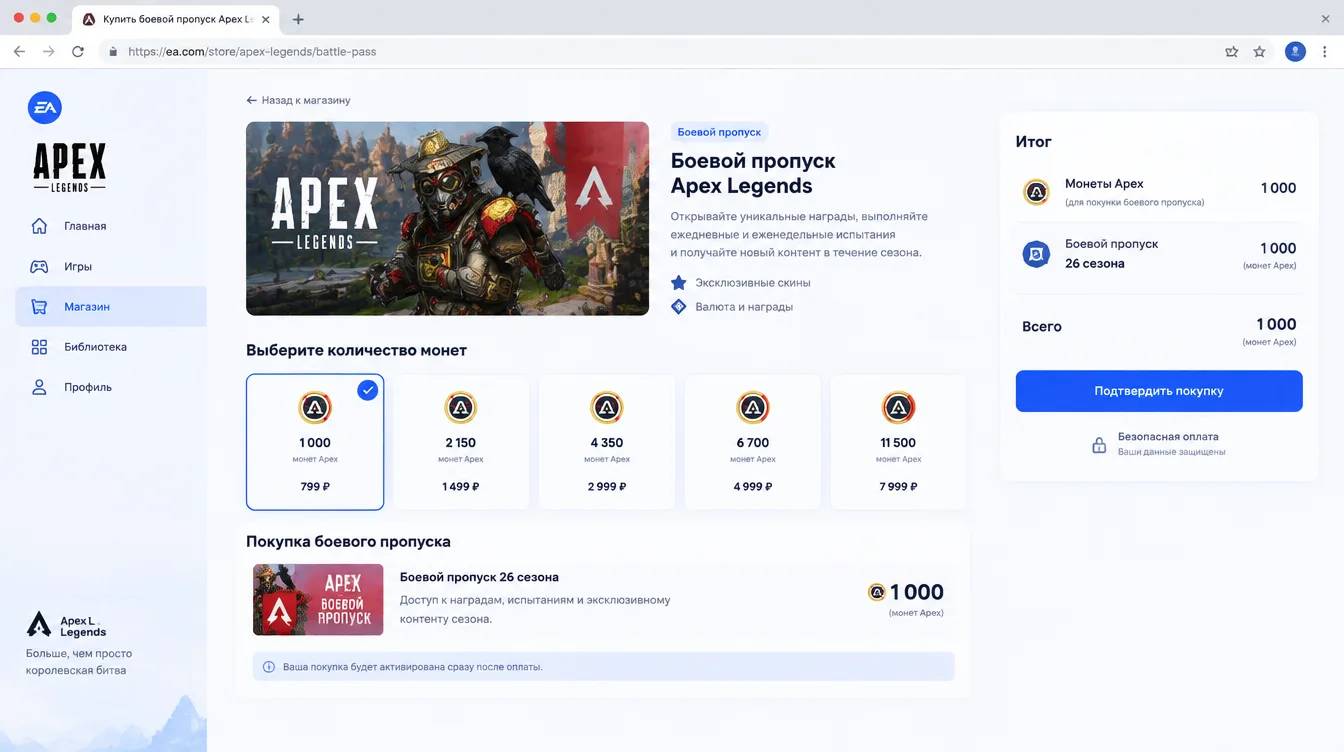Bookmark page with star icon
Image resolution: width=1344 pixels, height=752 pixels.
1260,51
